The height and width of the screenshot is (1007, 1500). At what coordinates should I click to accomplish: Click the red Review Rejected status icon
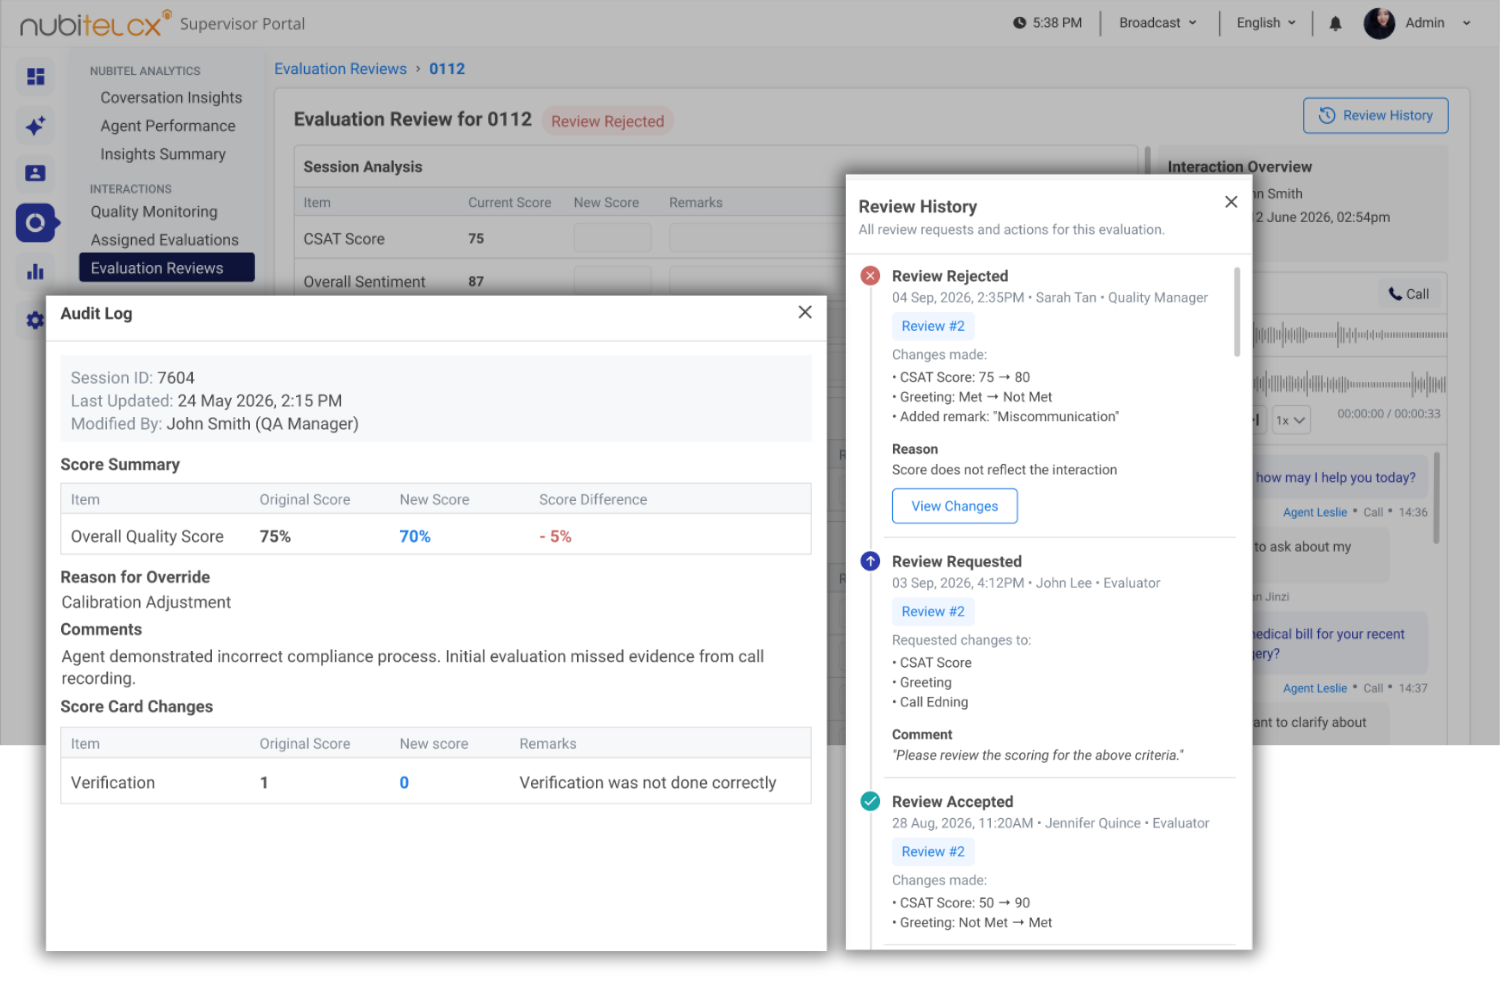point(870,276)
